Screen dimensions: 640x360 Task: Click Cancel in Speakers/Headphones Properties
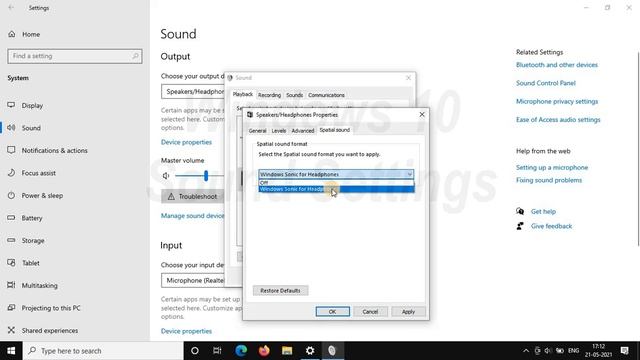click(370, 311)
